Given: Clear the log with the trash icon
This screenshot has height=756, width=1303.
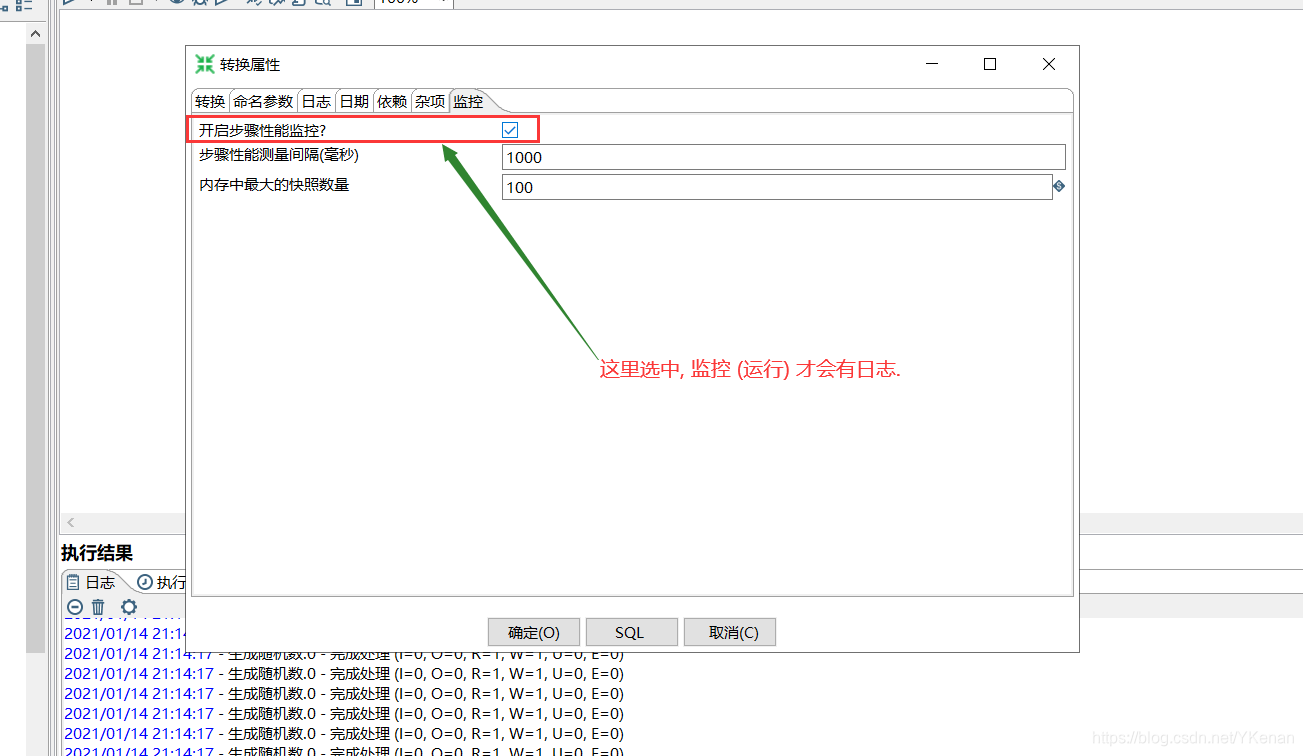Looking at the screenshot, I should [98, 607].
